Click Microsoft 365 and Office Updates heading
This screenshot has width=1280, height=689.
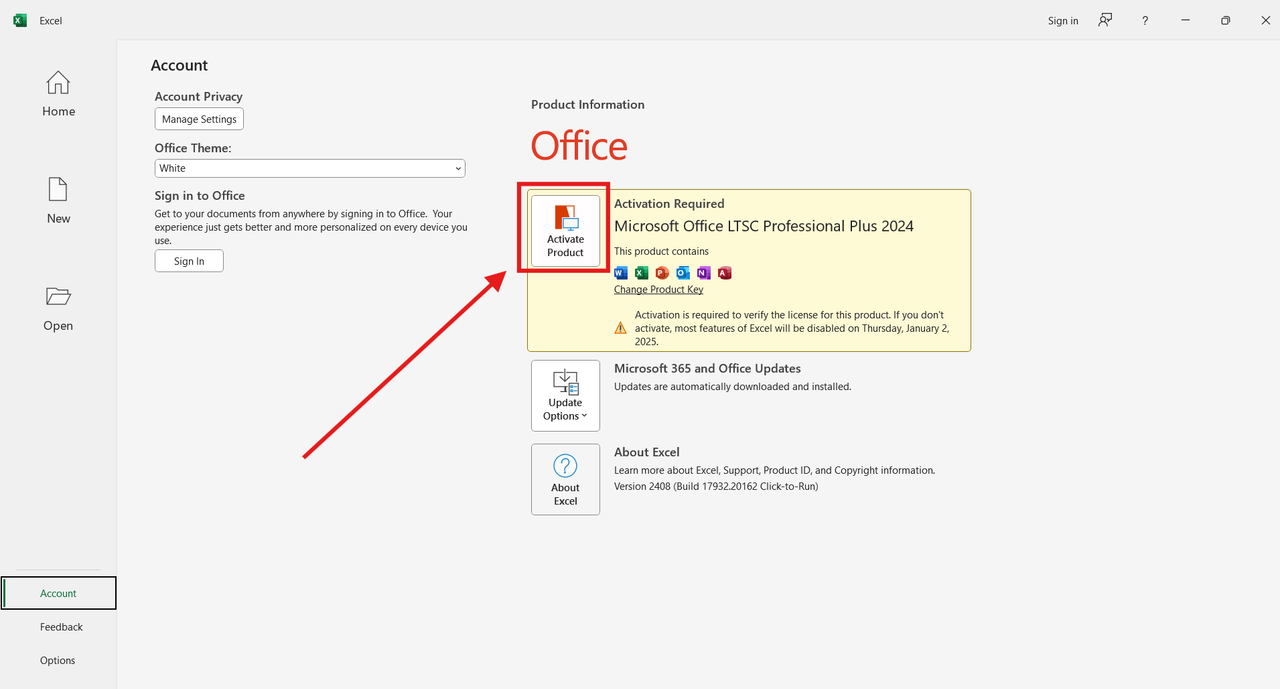click(x=707, y=368)
